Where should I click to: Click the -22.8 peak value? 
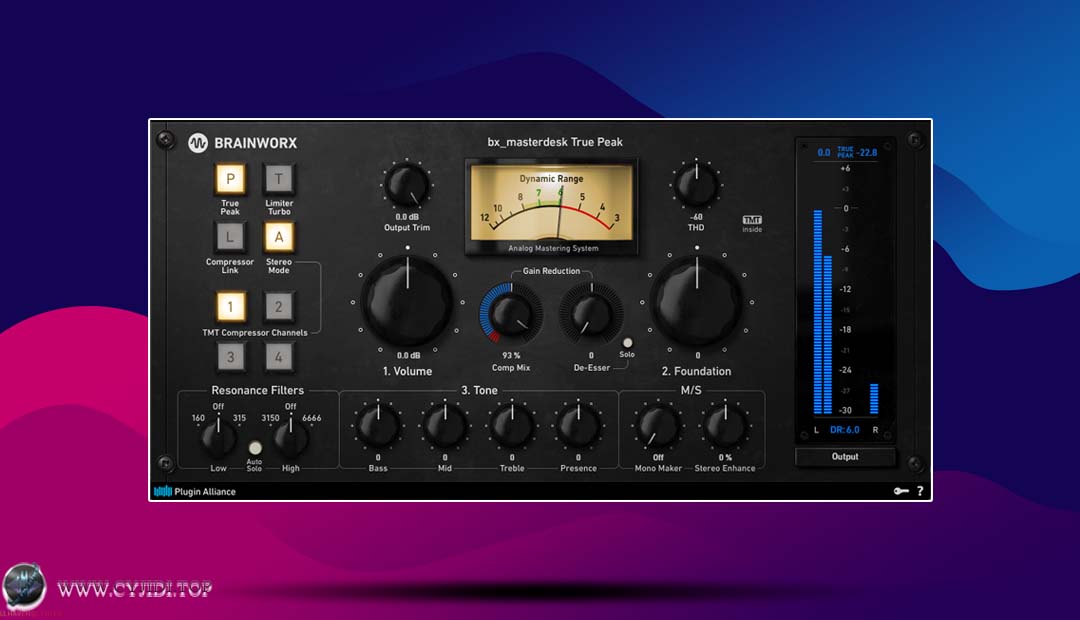[x=866, y=152]
